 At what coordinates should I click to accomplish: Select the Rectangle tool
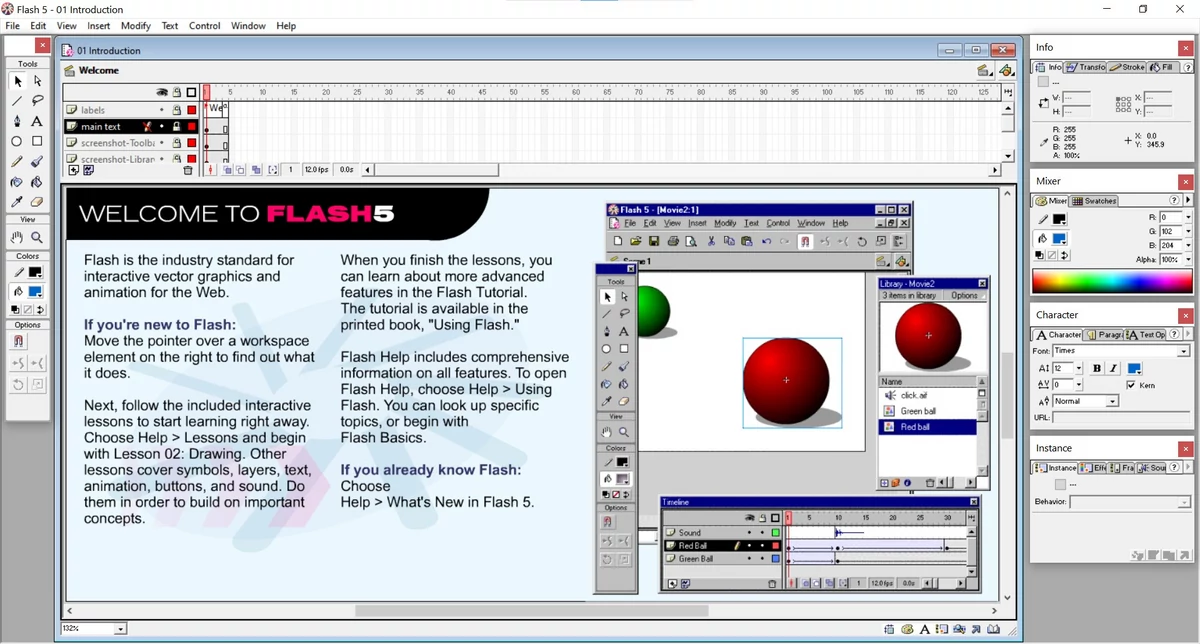[x=37, y=142]
